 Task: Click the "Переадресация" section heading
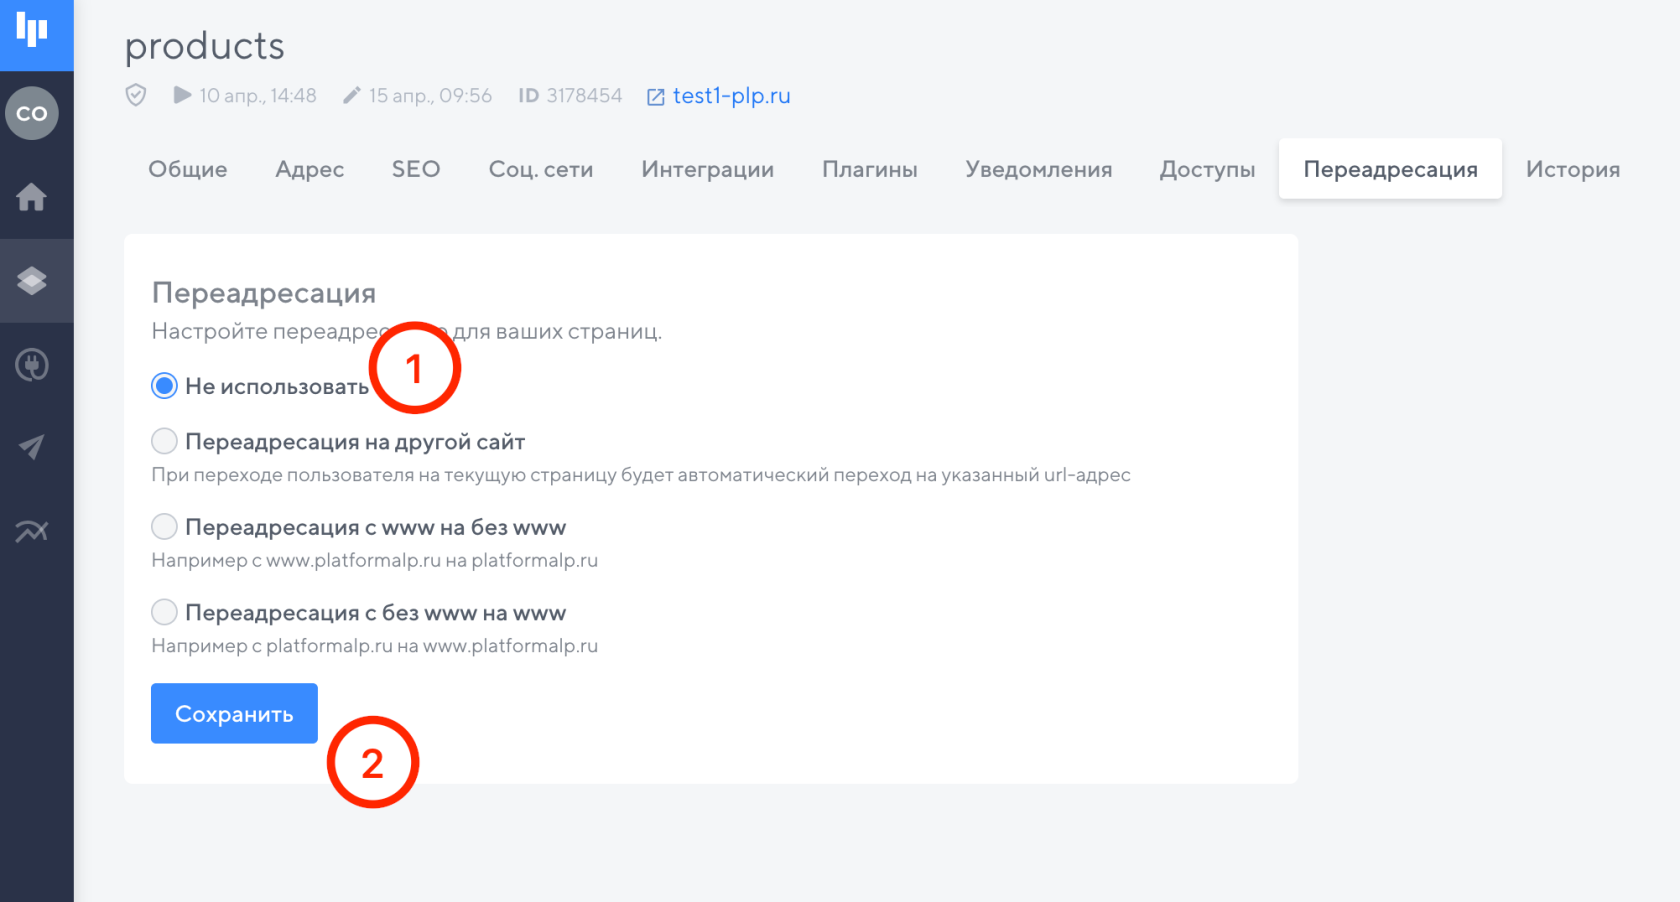(264, 293)
